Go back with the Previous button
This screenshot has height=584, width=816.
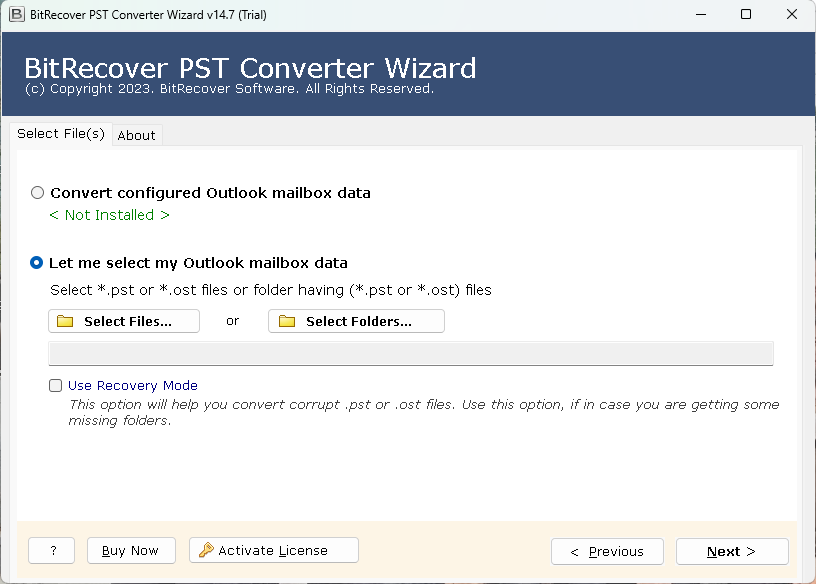point(607,551)
